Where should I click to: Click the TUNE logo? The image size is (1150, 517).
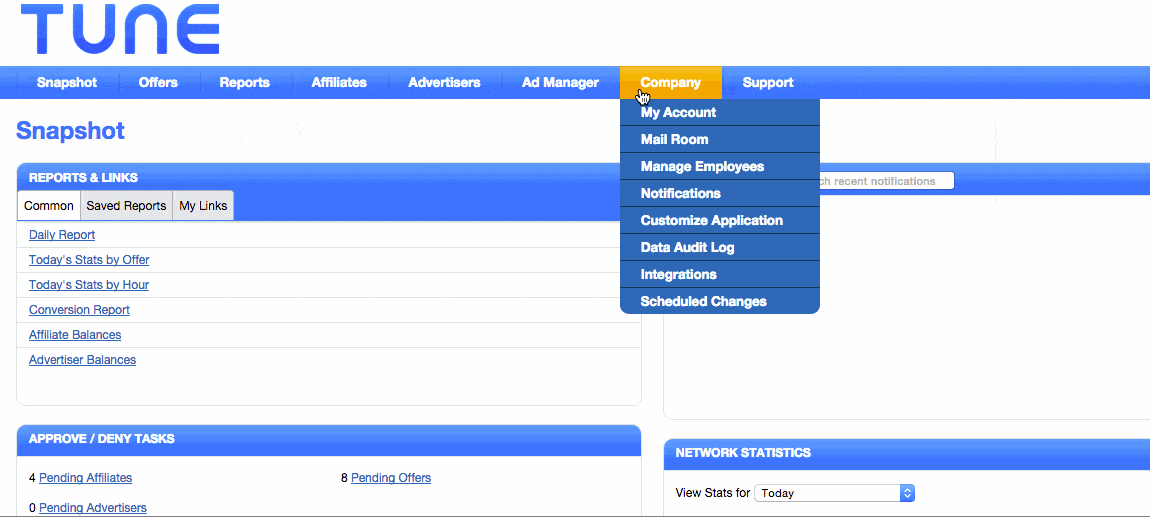pos(120,30)
